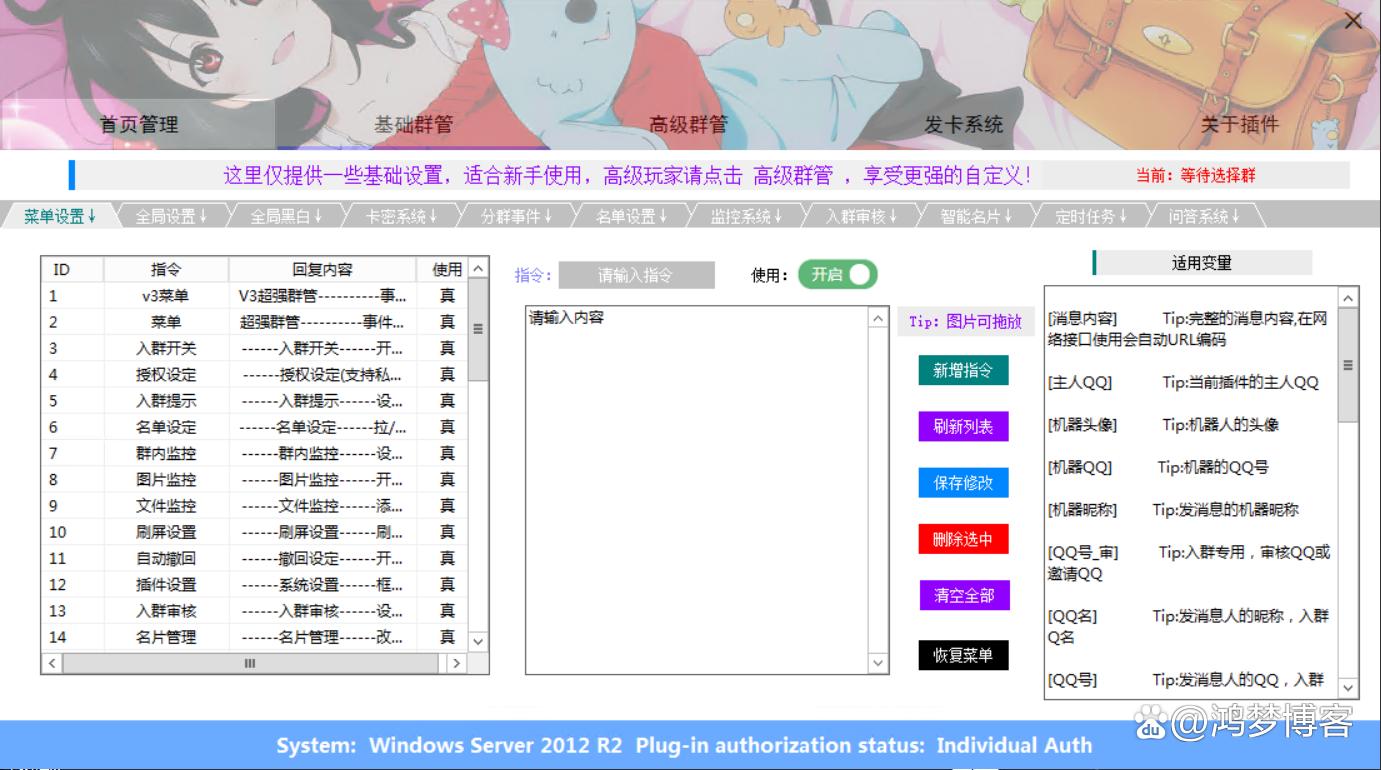The width and height of the screenshot is (1381, 770).
Task: Refresh the list with 刷新列表
Action: point(963,427)
